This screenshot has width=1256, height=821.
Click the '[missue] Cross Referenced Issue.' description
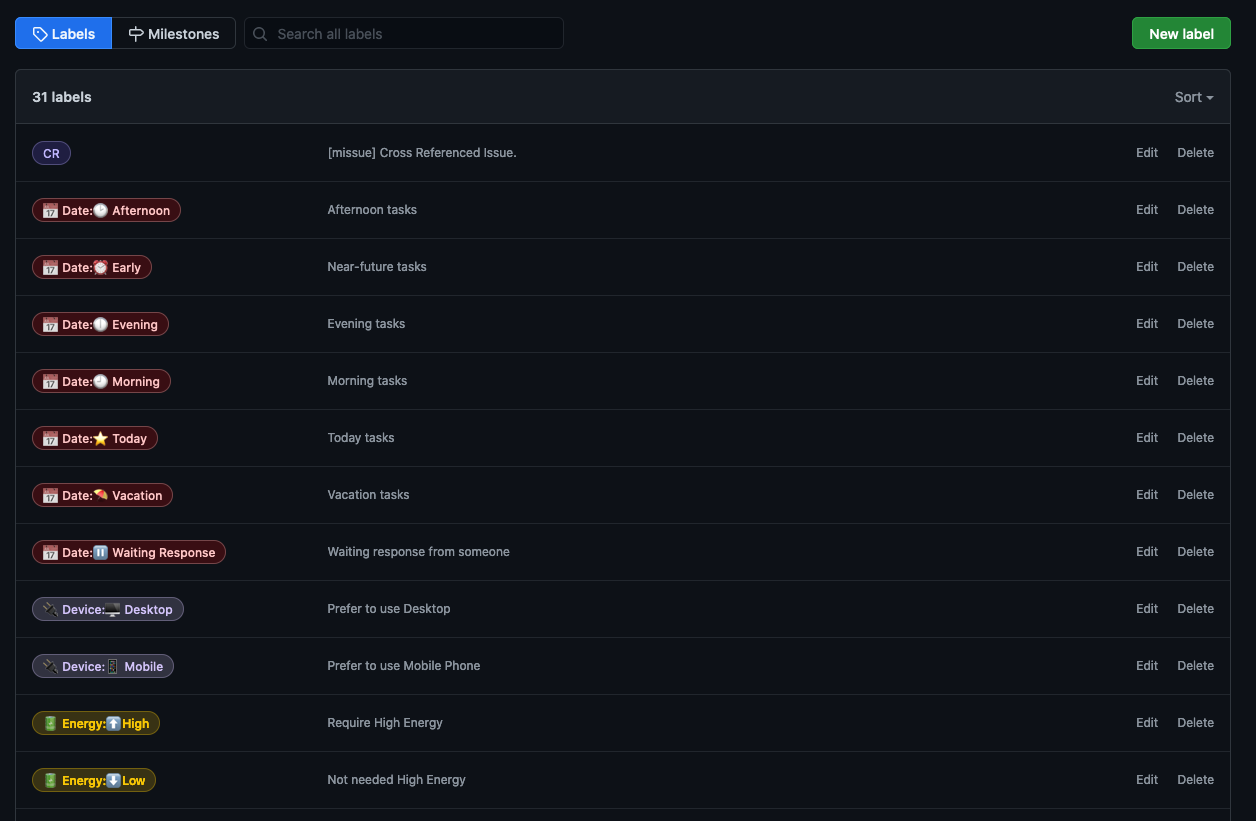coord(422,153)
